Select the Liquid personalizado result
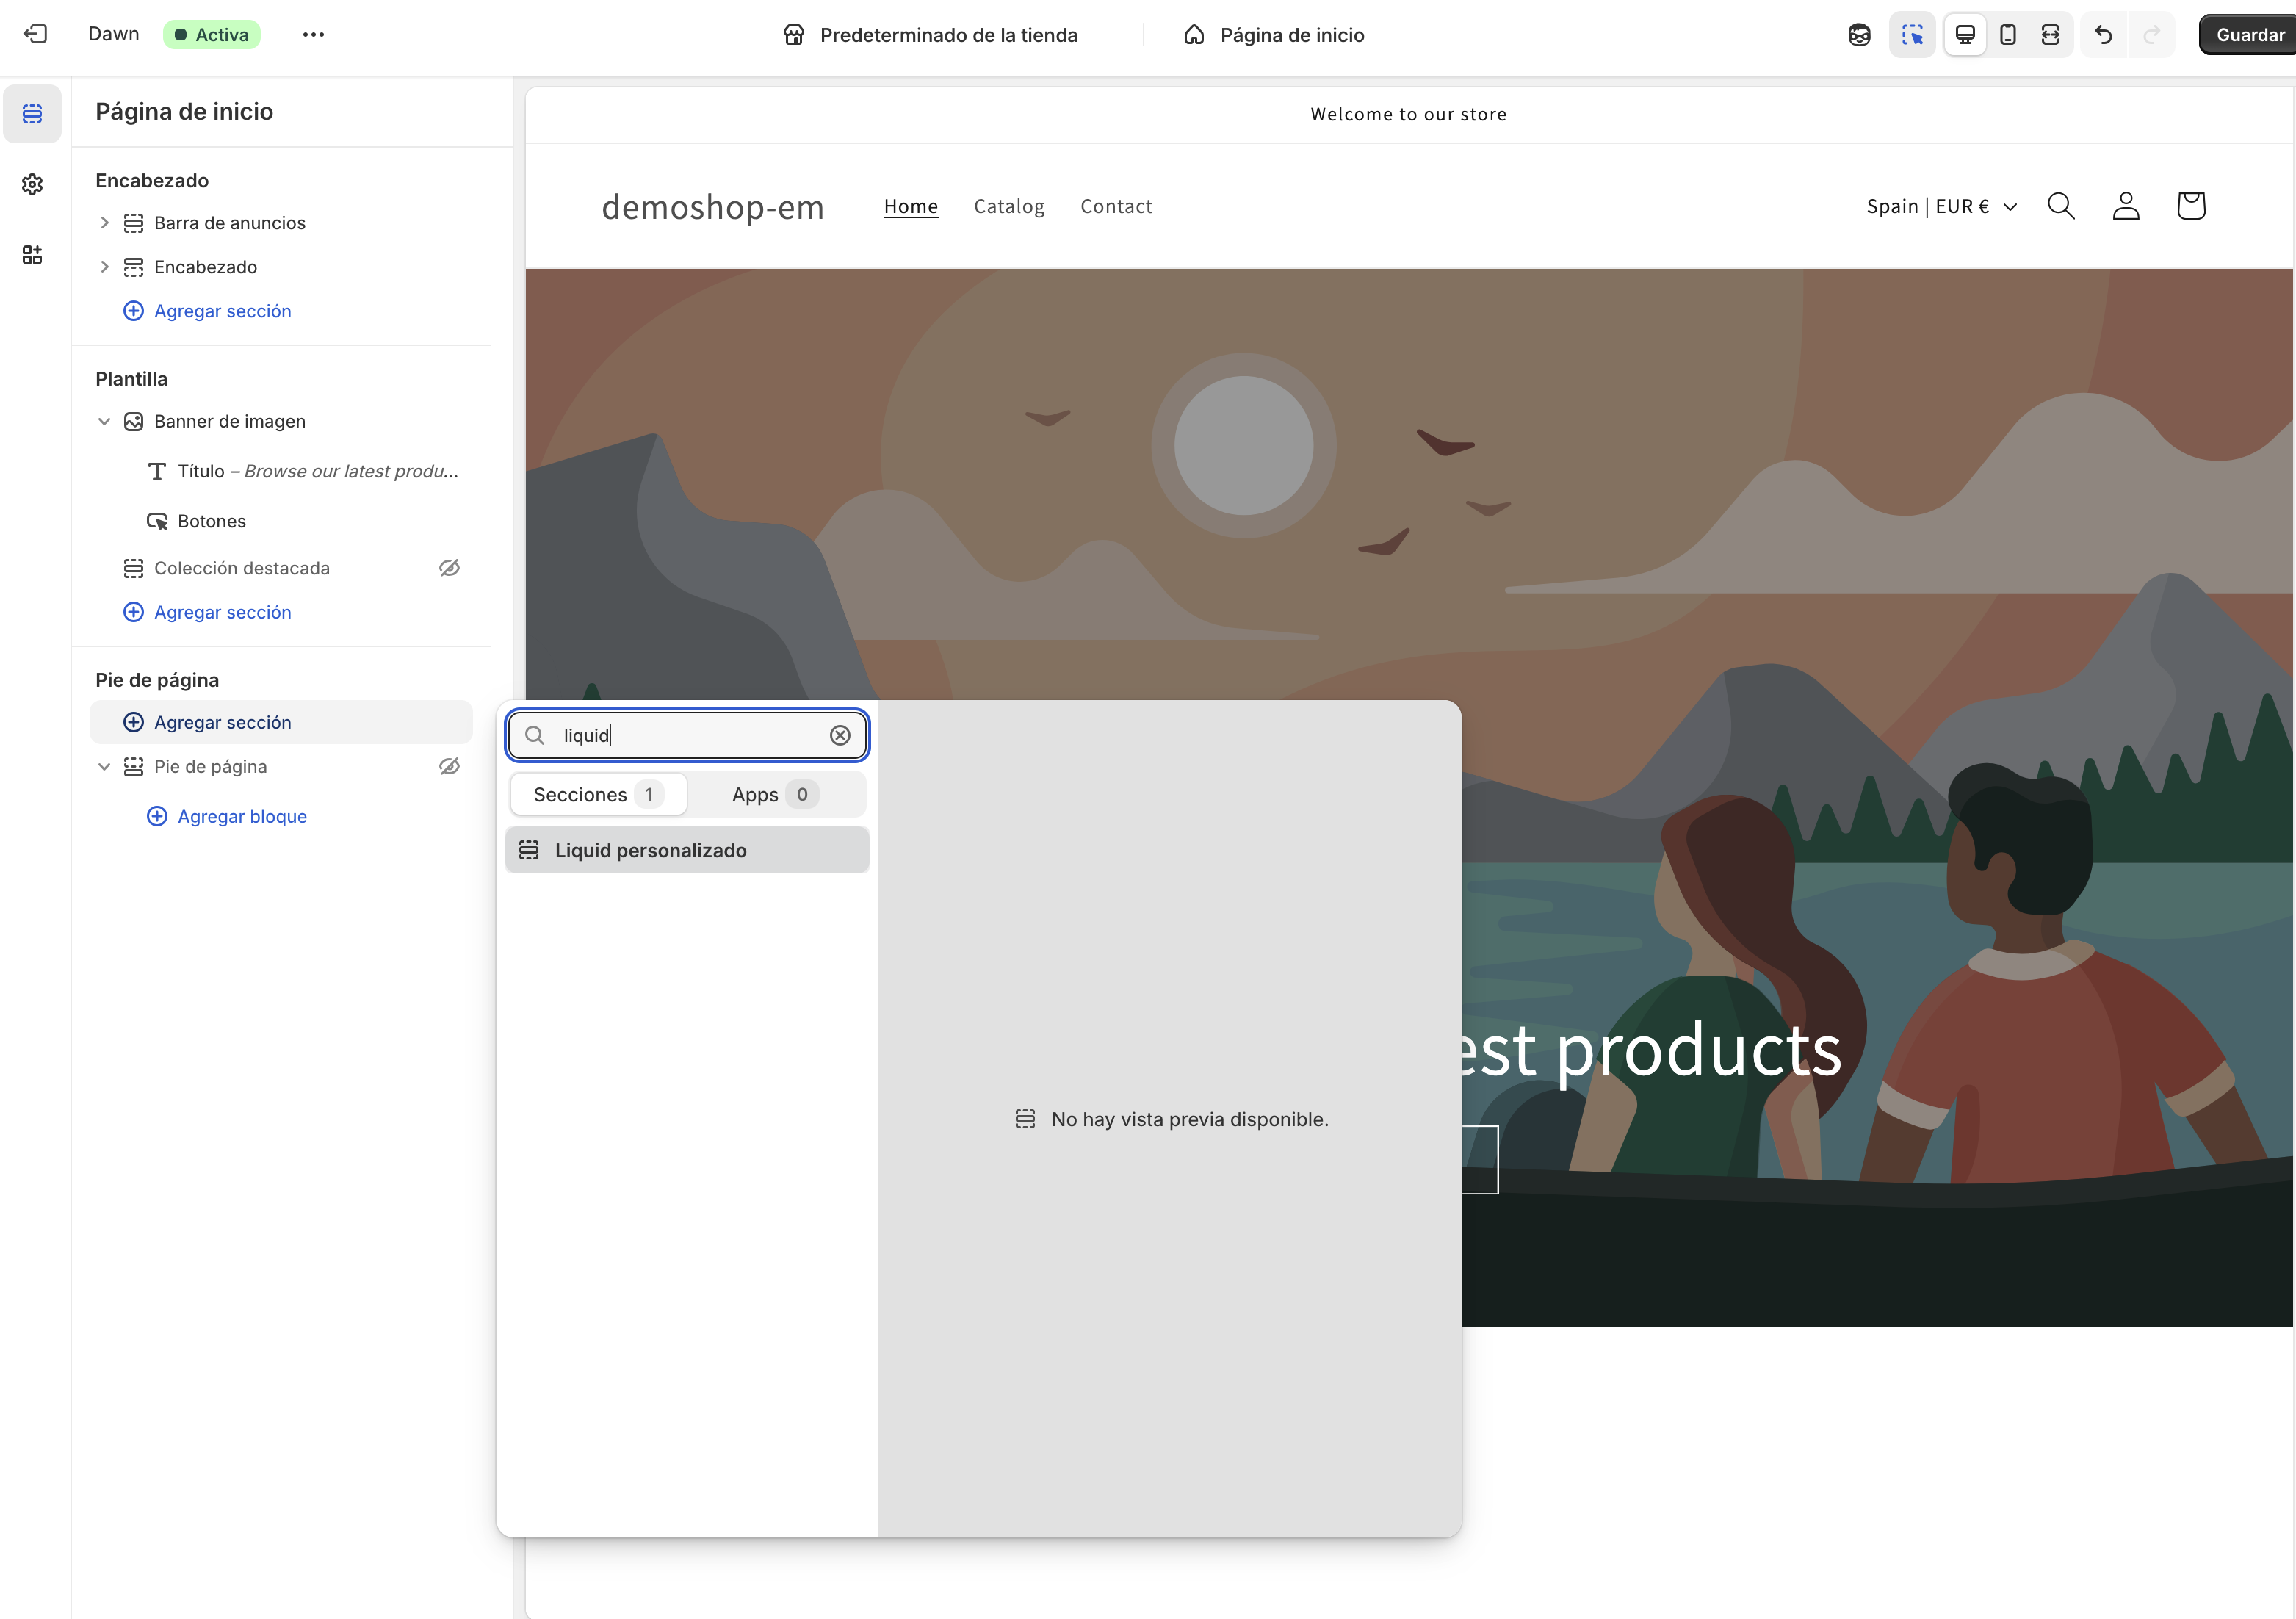This screenshot has width=2296, height=1619. 687,850
